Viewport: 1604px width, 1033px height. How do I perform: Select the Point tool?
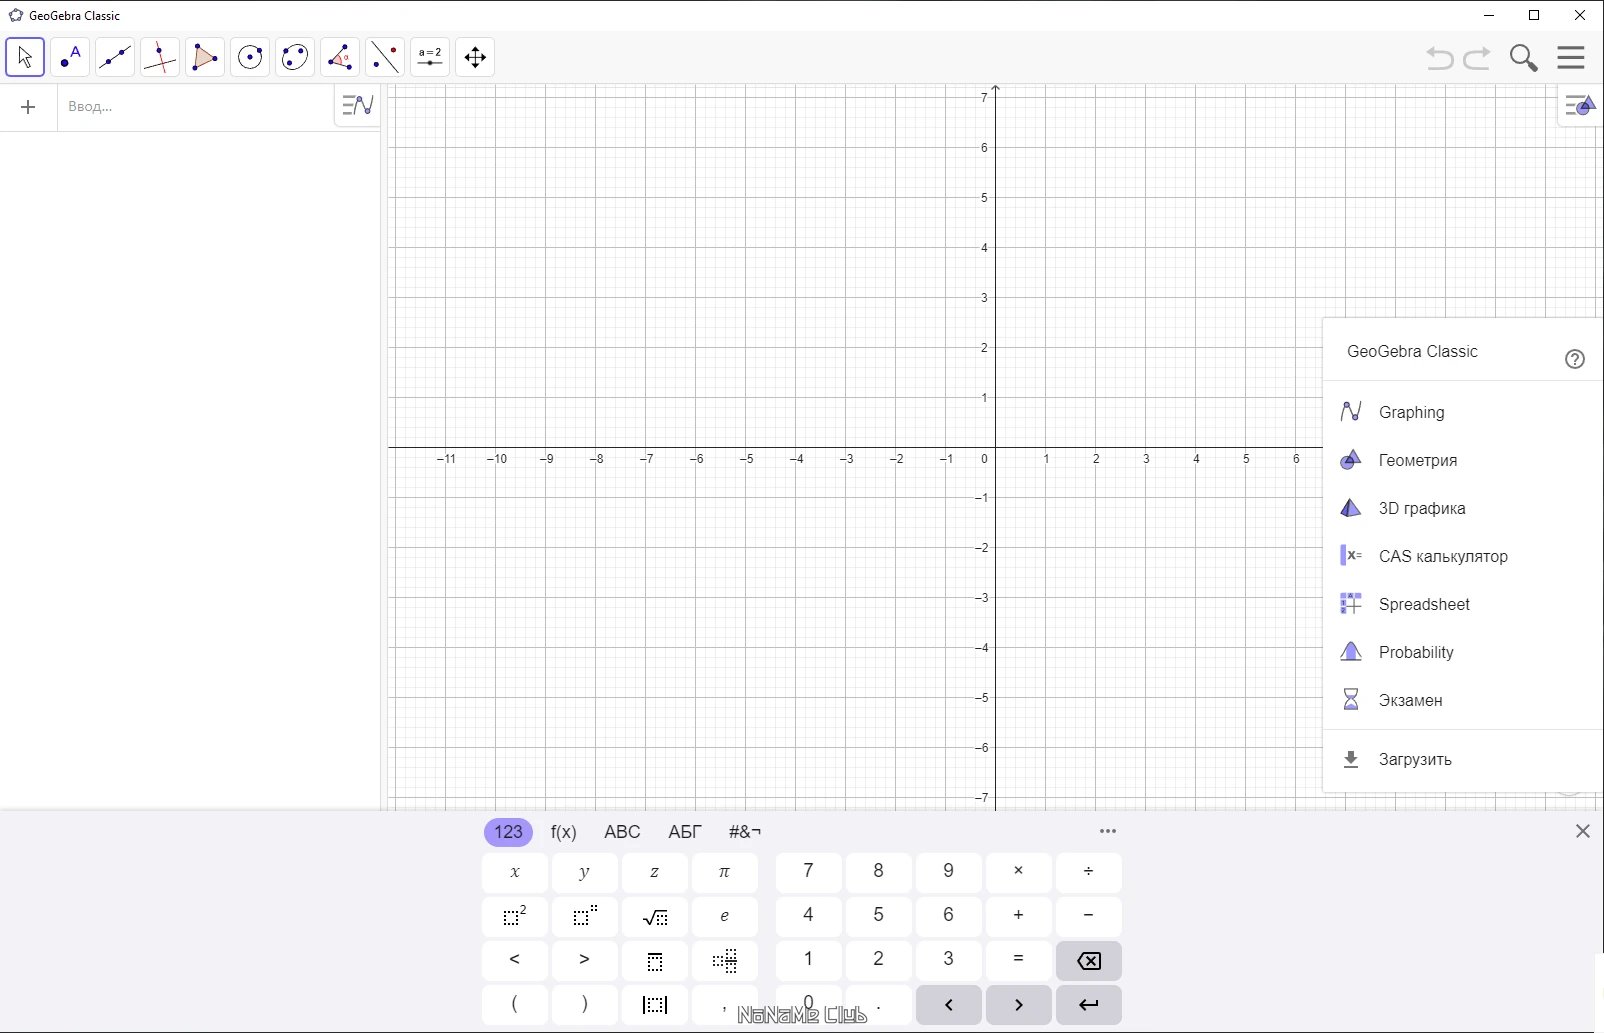[70, 57]
